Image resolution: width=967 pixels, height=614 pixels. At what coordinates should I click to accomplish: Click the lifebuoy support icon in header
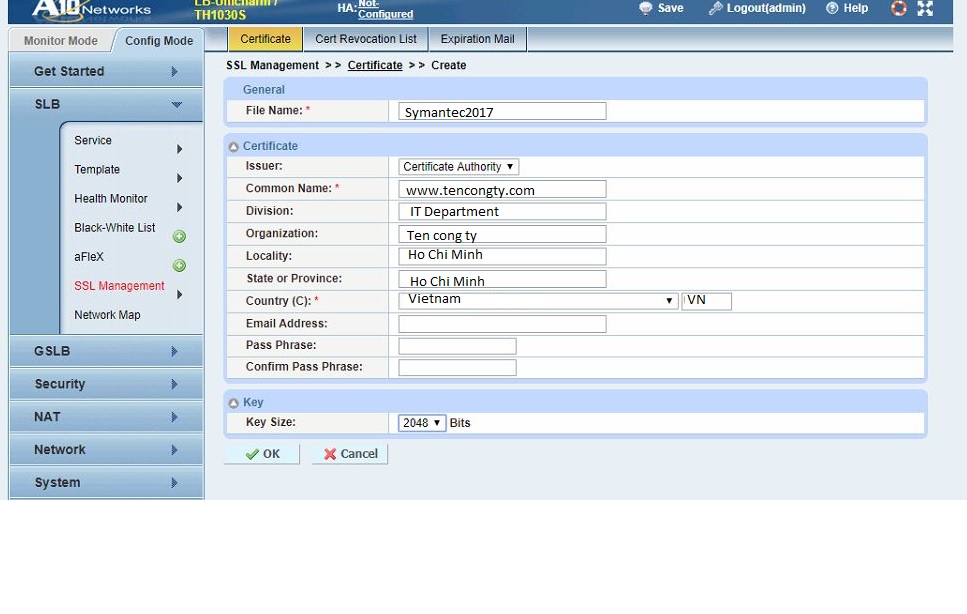point(898,8)
